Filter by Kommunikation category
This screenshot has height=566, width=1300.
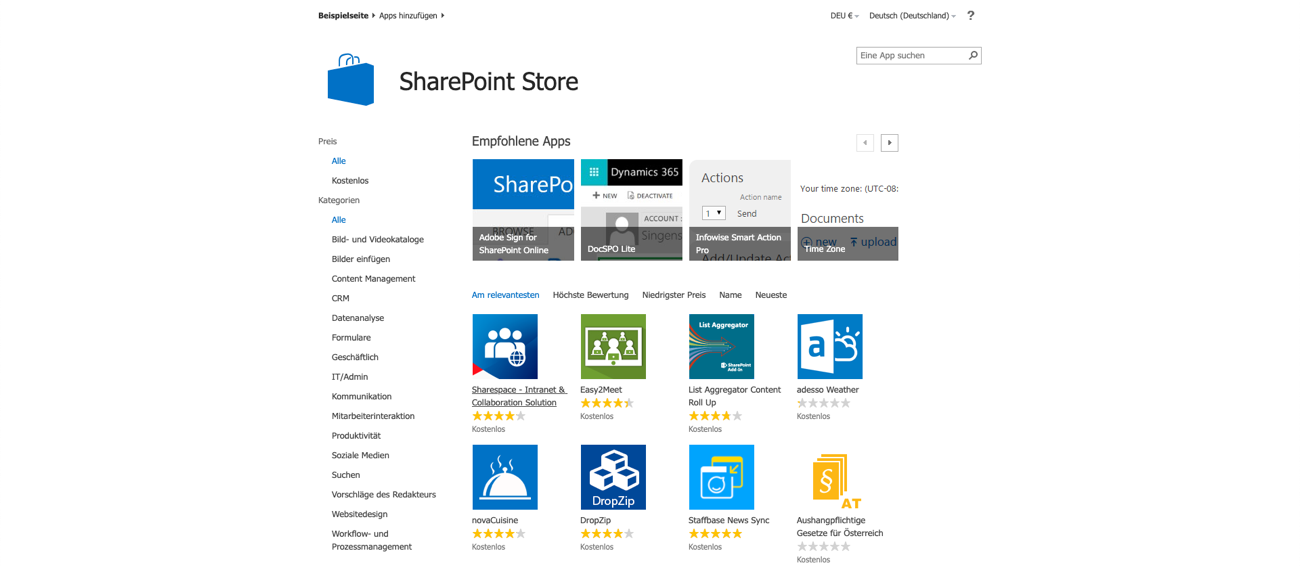(x=361, y=397)
